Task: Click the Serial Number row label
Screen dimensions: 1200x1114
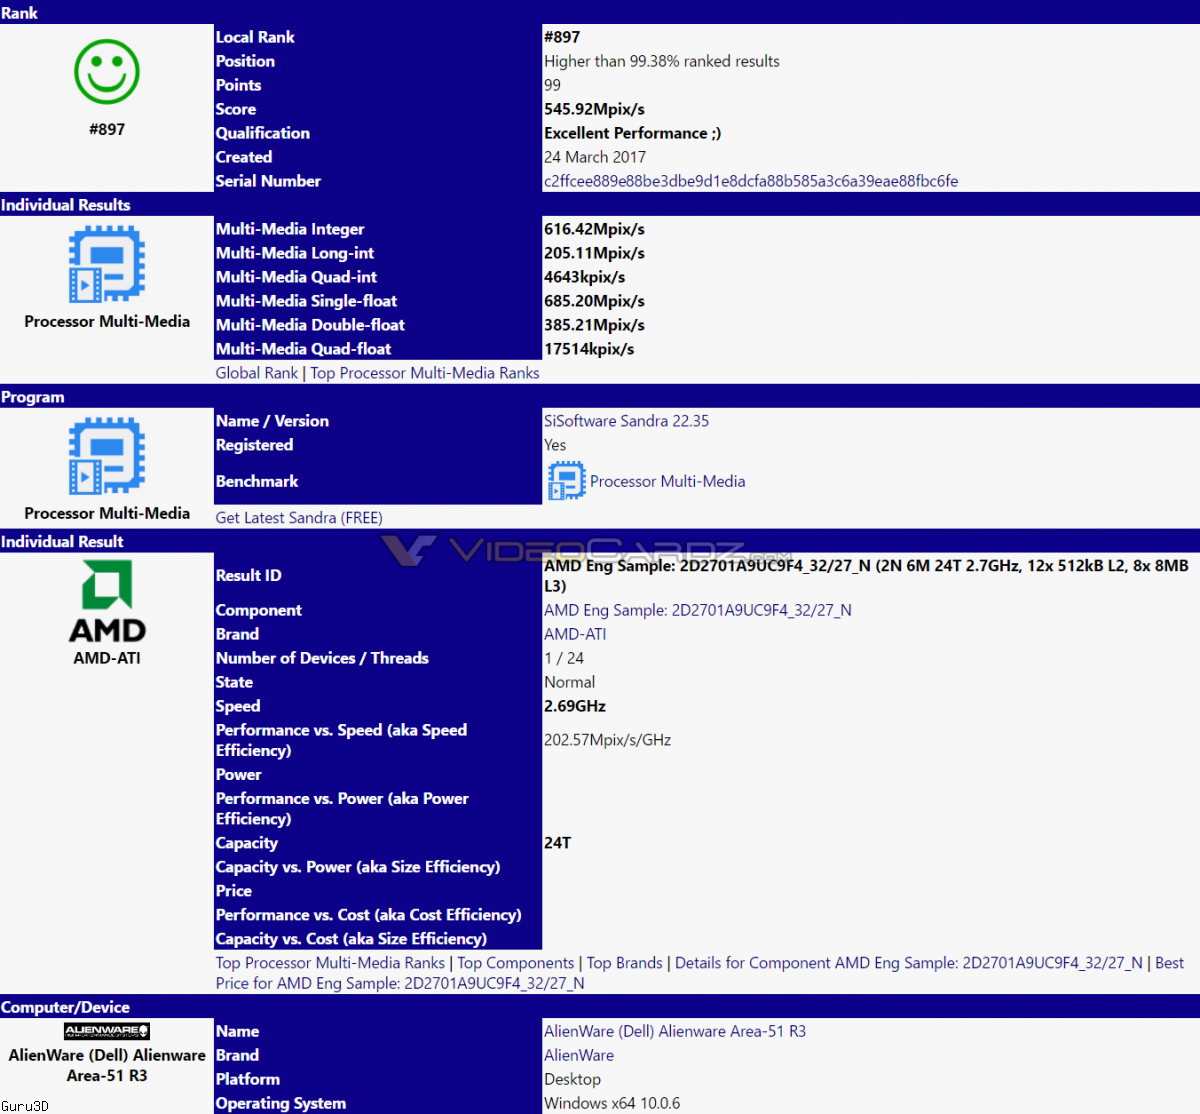Action: pos(268,181)
